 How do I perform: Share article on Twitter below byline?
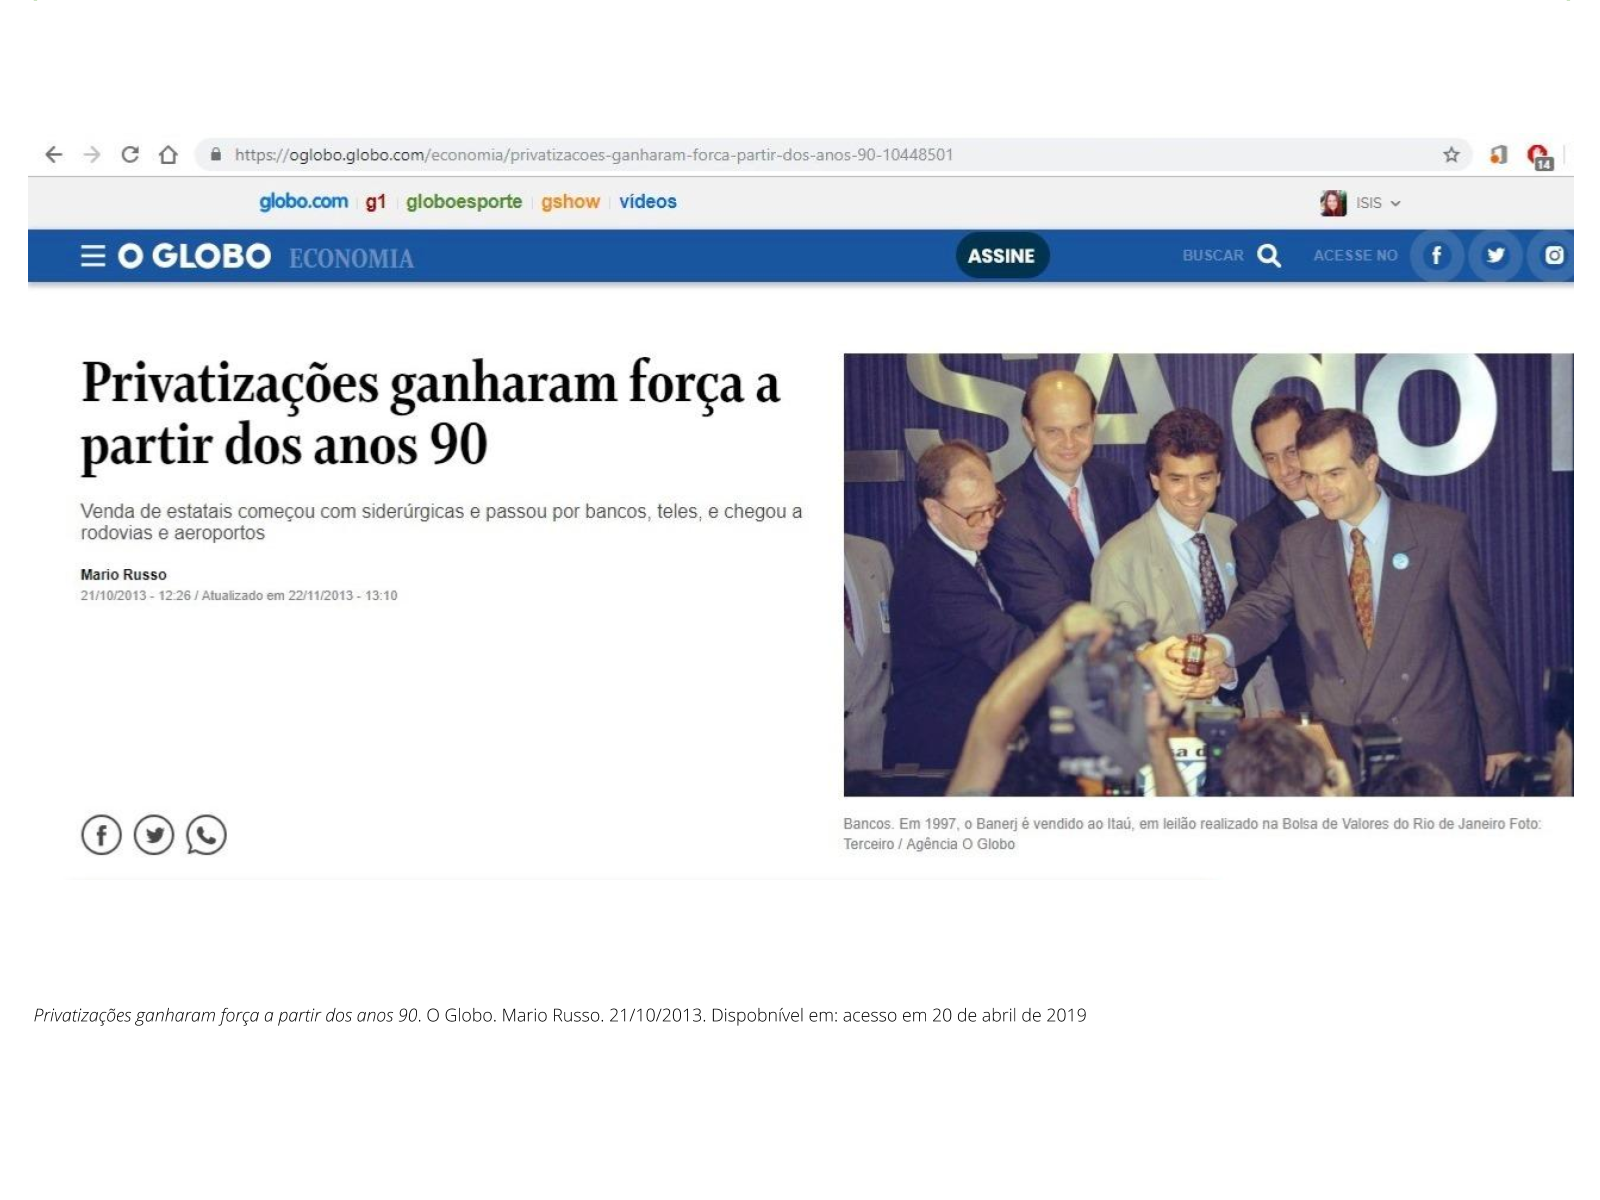tap(154, 835)
